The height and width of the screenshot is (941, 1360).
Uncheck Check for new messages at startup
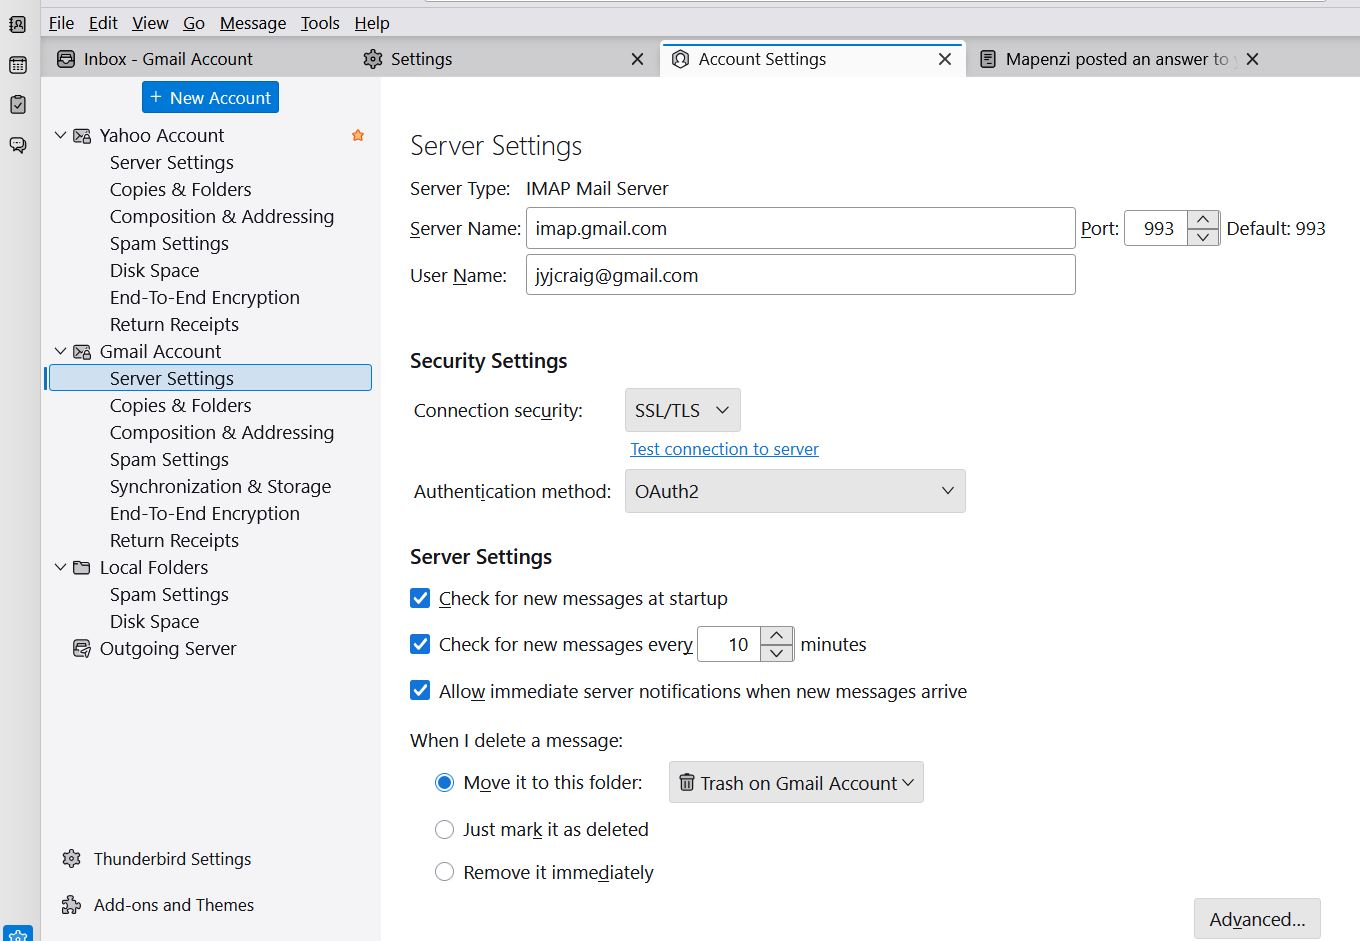coord(421,599)
